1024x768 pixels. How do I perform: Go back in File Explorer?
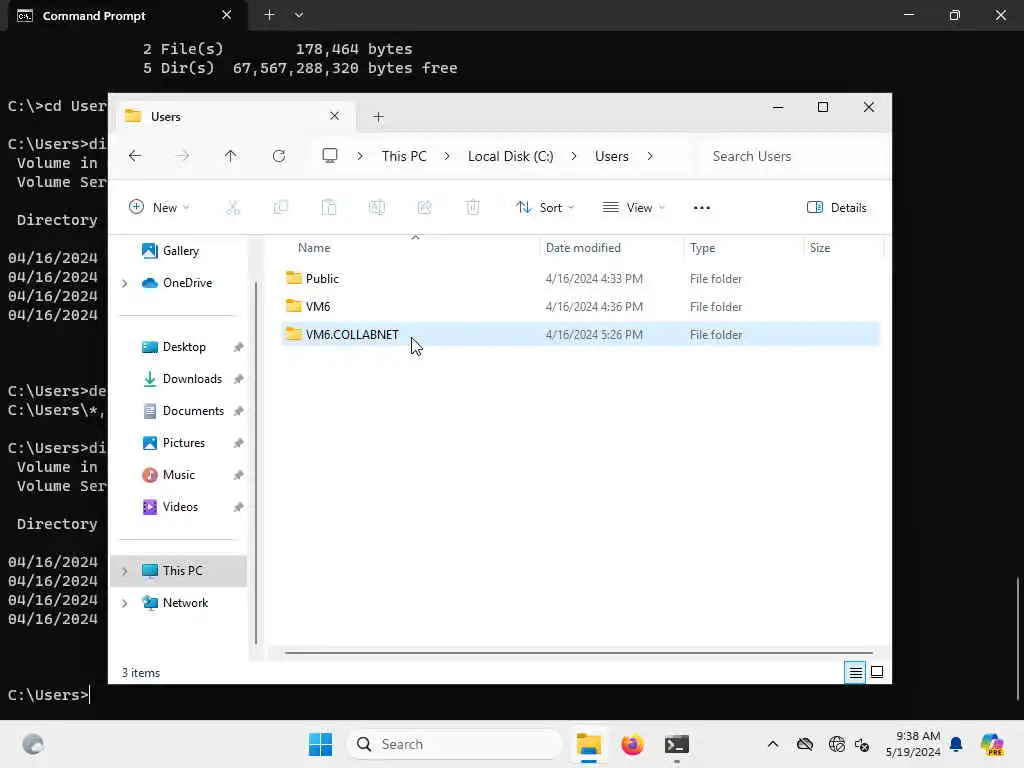pyautogui.click(x=135, y=156)
